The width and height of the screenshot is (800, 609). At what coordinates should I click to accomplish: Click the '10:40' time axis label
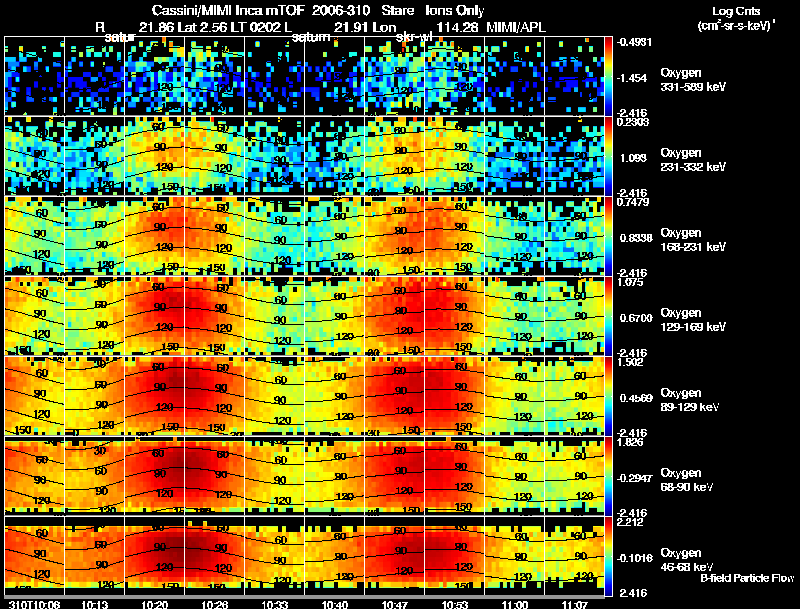pos(335,605)
